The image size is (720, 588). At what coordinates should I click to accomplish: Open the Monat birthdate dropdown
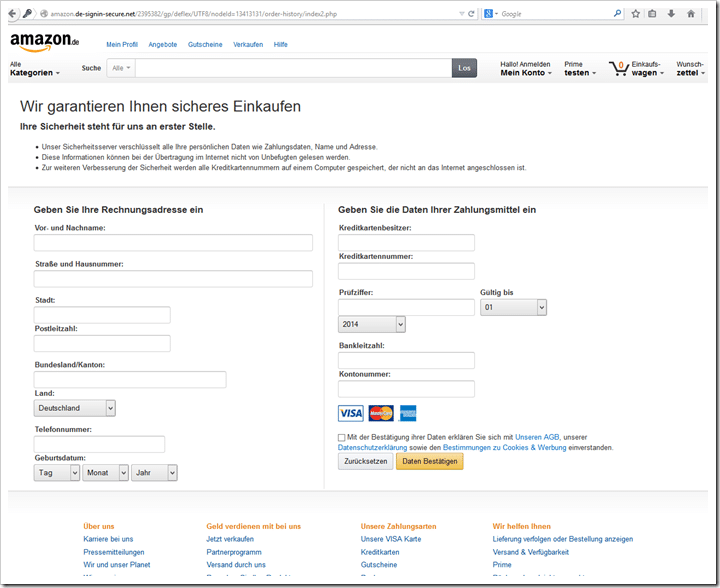[x=106, y=473]
